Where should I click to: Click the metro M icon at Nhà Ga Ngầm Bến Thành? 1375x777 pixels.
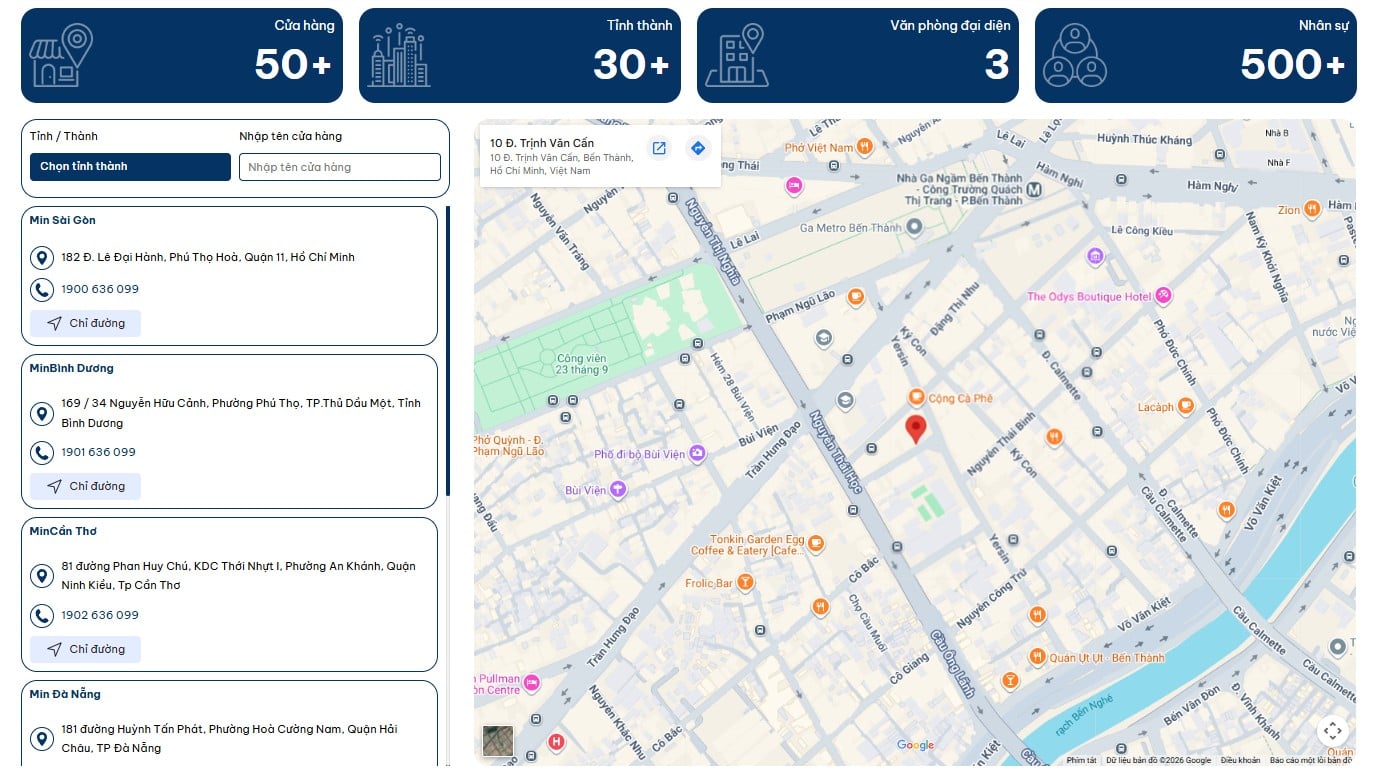pos(1034,189)
